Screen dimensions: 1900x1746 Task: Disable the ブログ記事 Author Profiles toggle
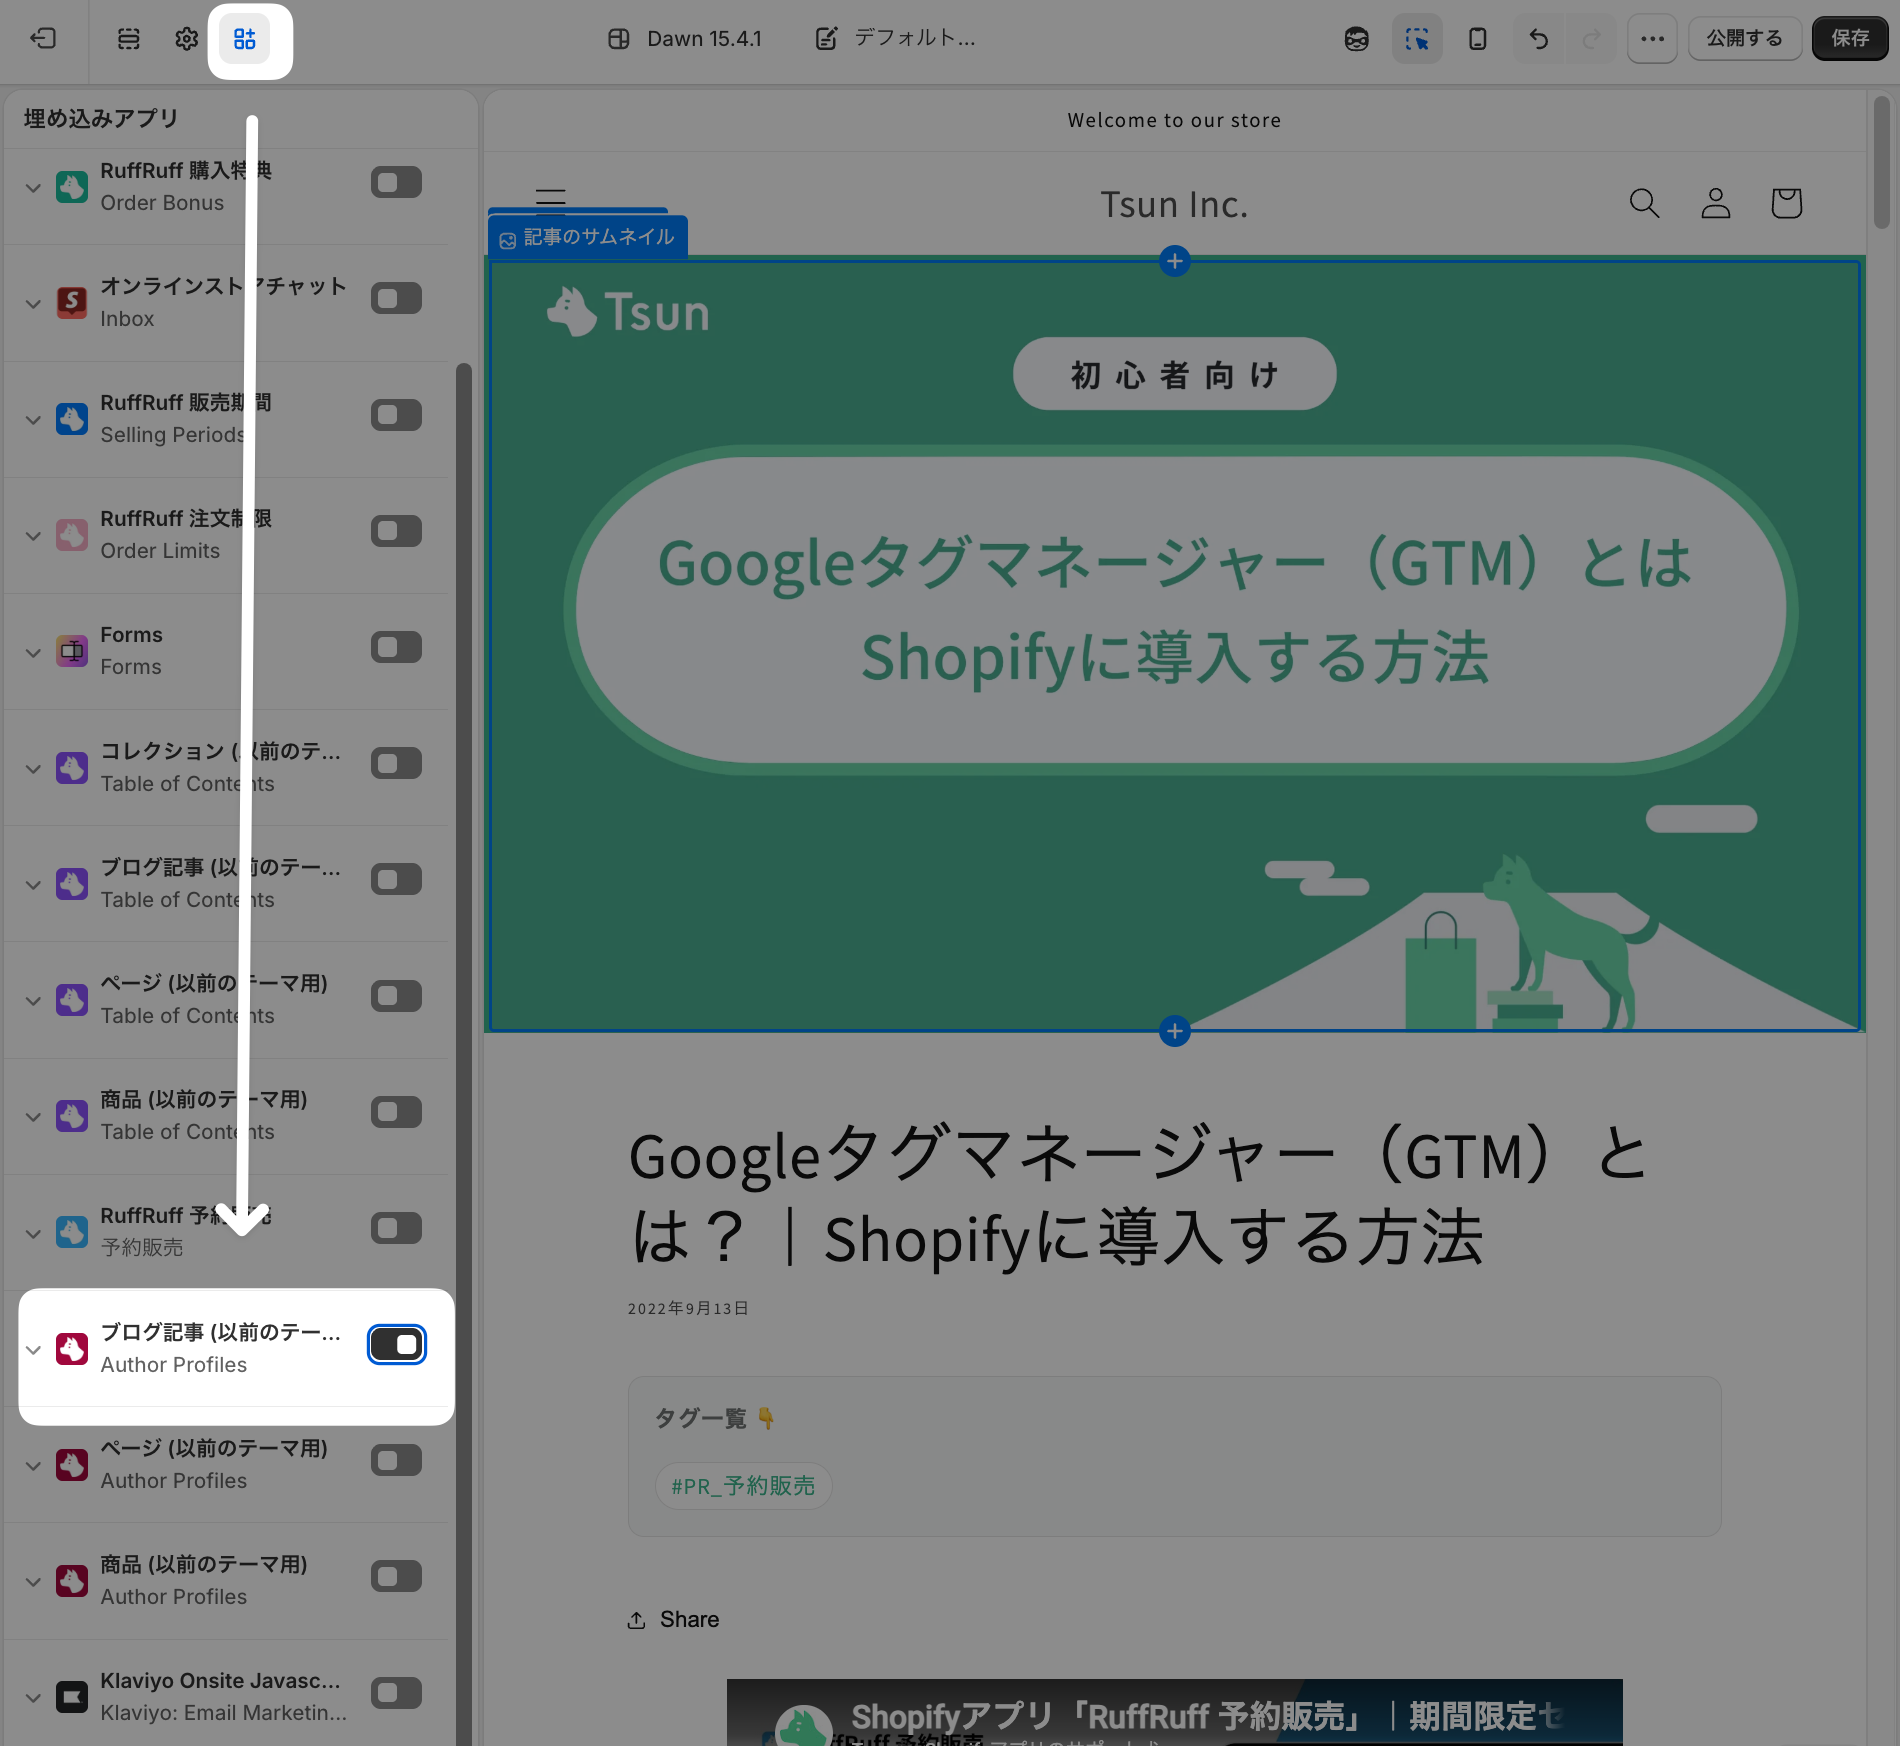pos(396,1345)
